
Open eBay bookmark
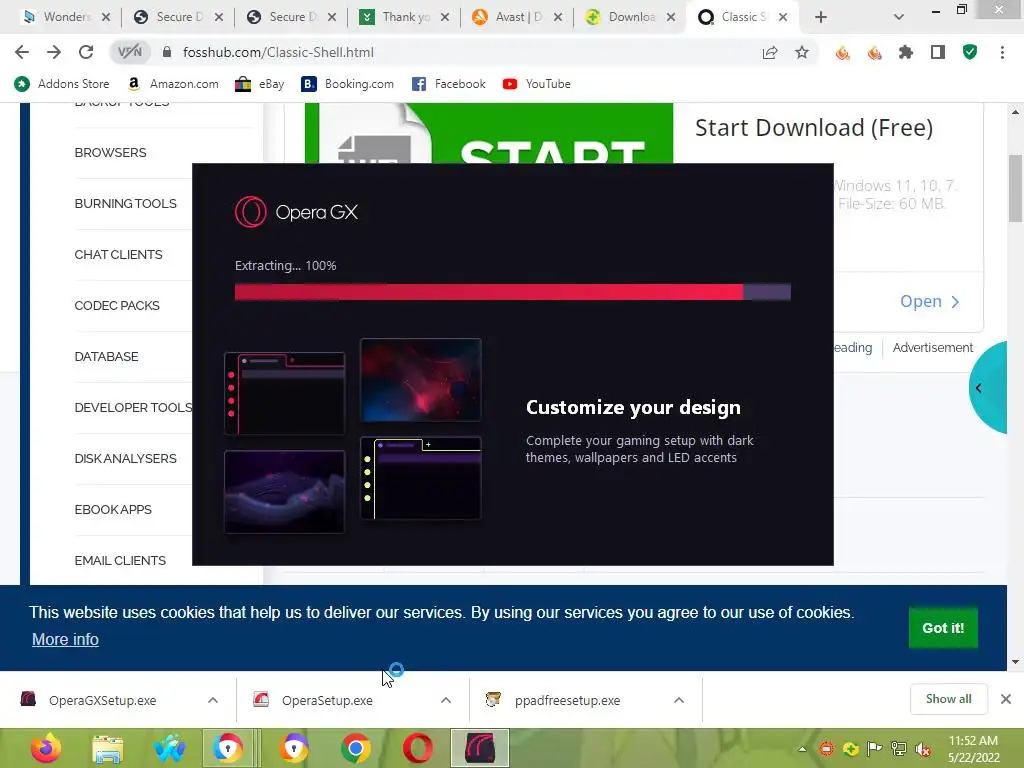[x=260, y=84]
